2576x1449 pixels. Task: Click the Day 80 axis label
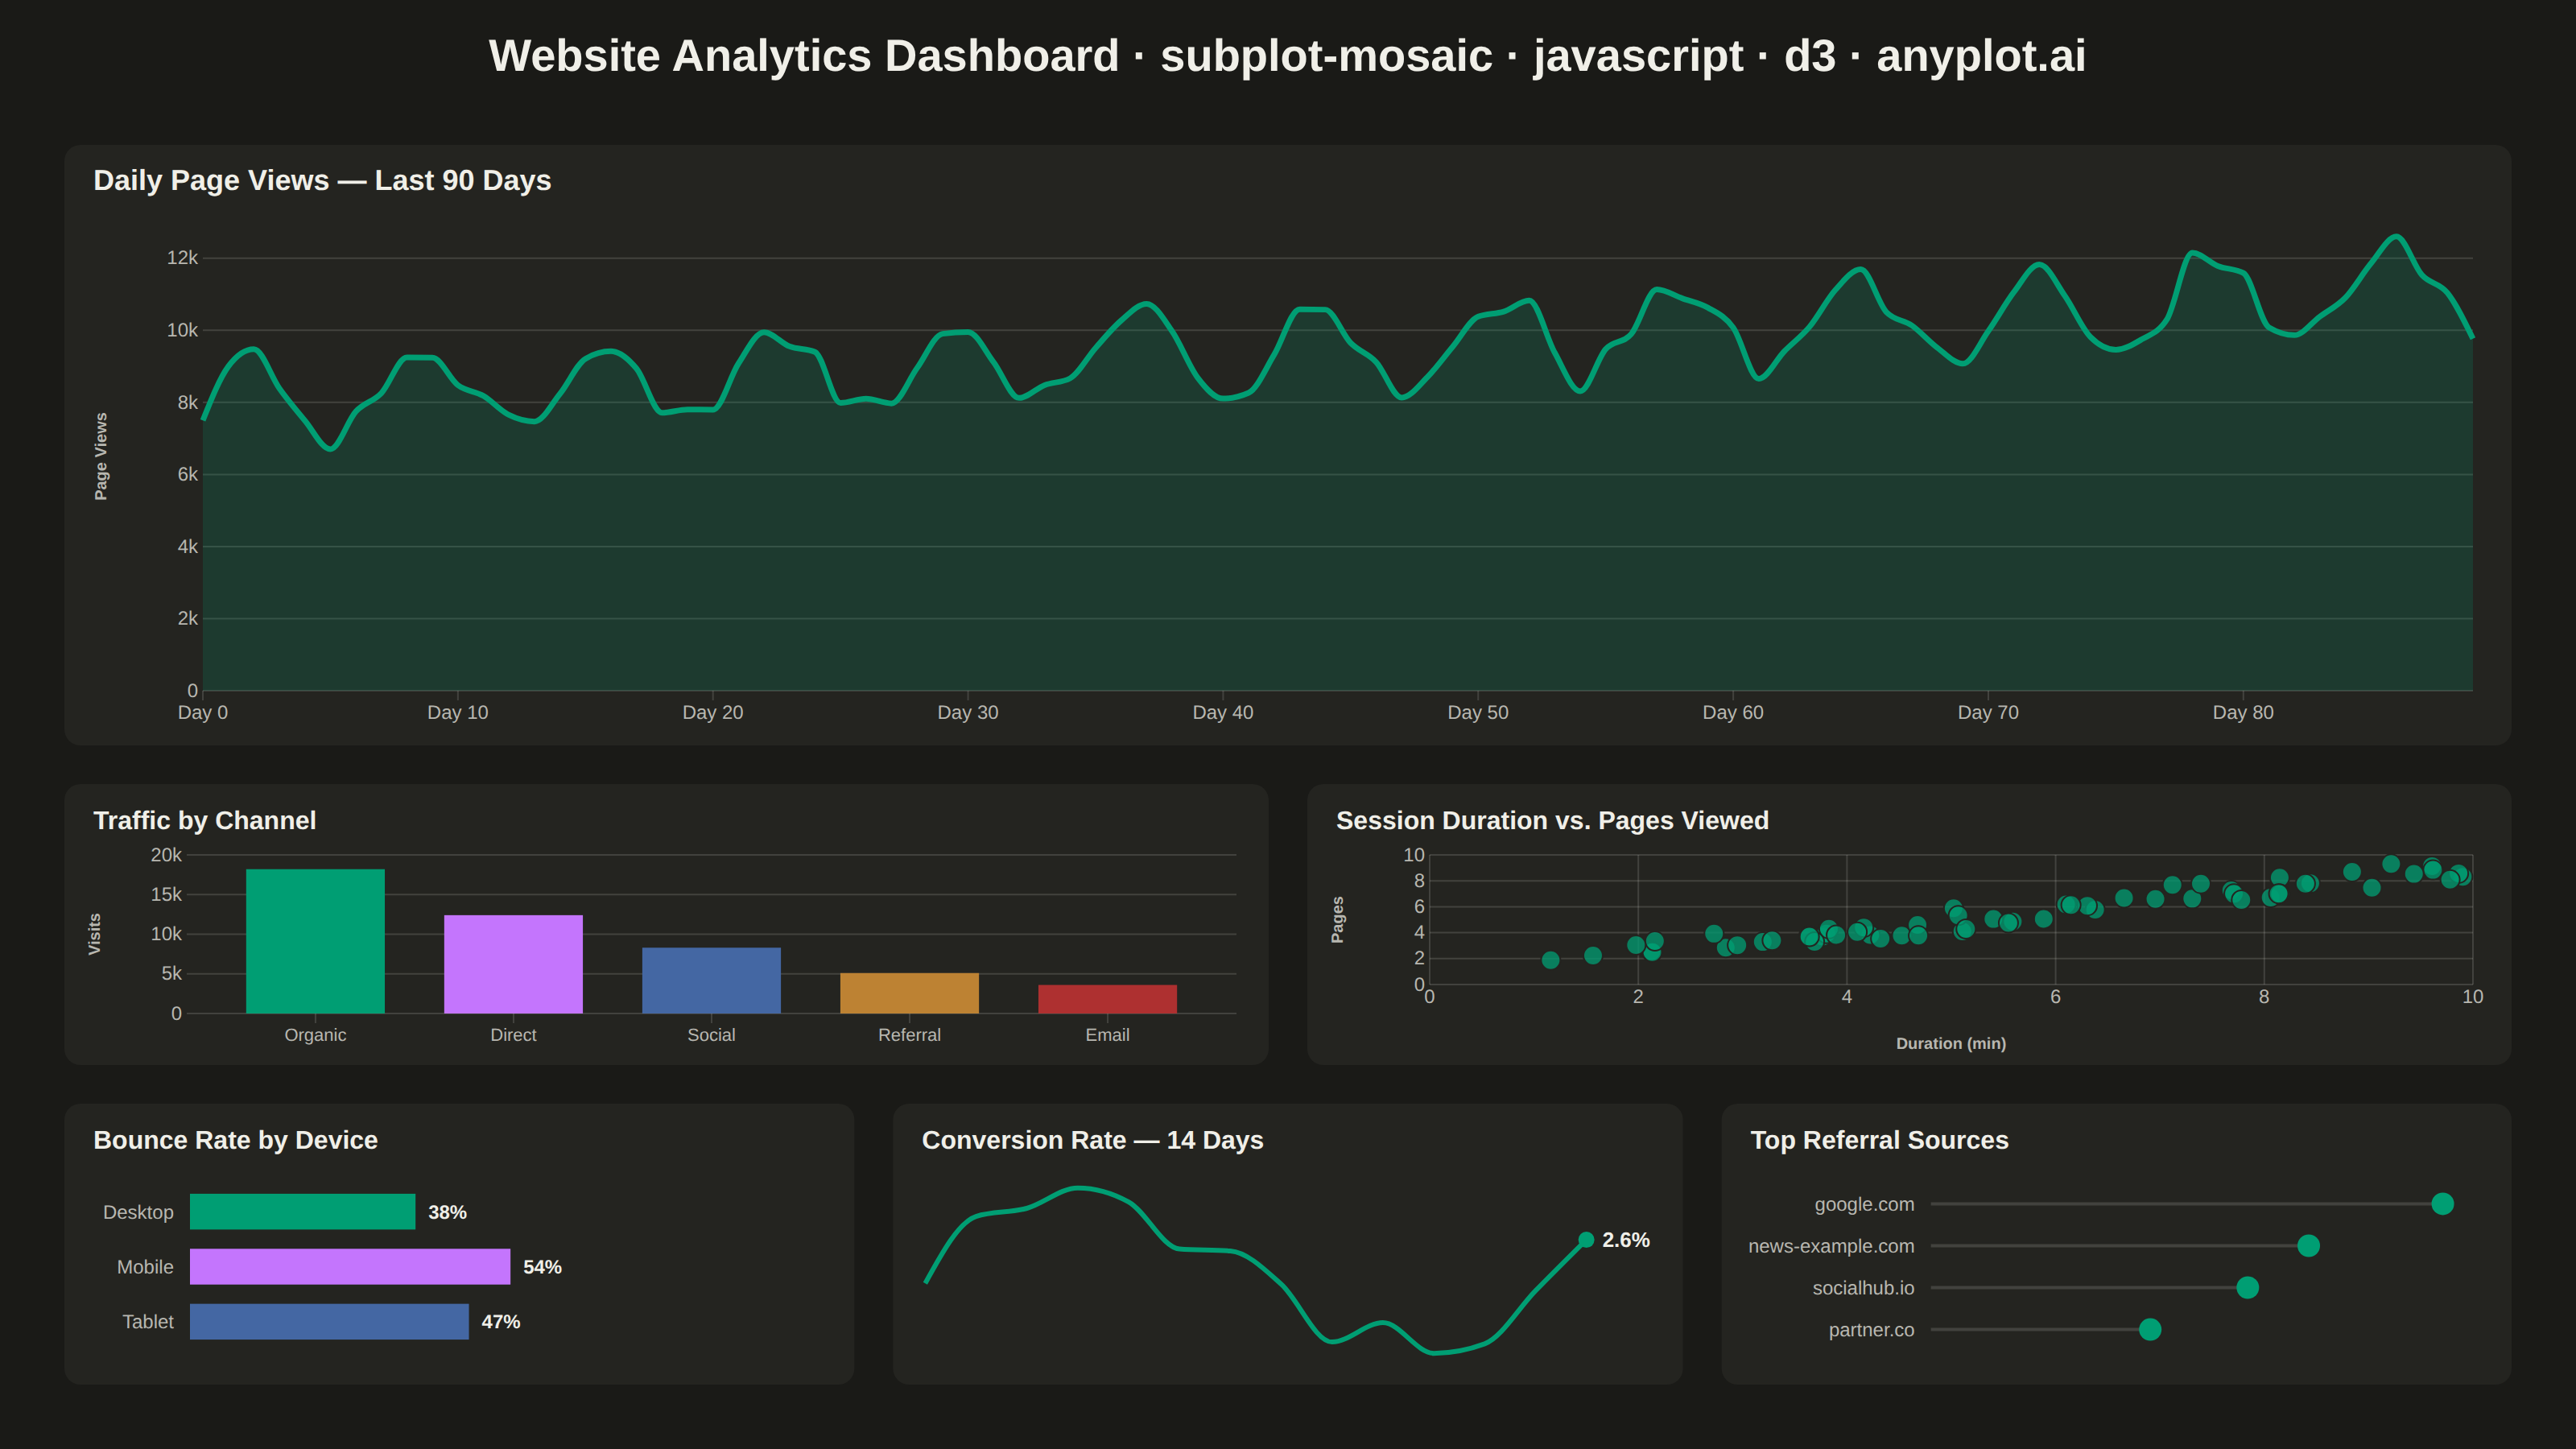[x=2243, y=713]
